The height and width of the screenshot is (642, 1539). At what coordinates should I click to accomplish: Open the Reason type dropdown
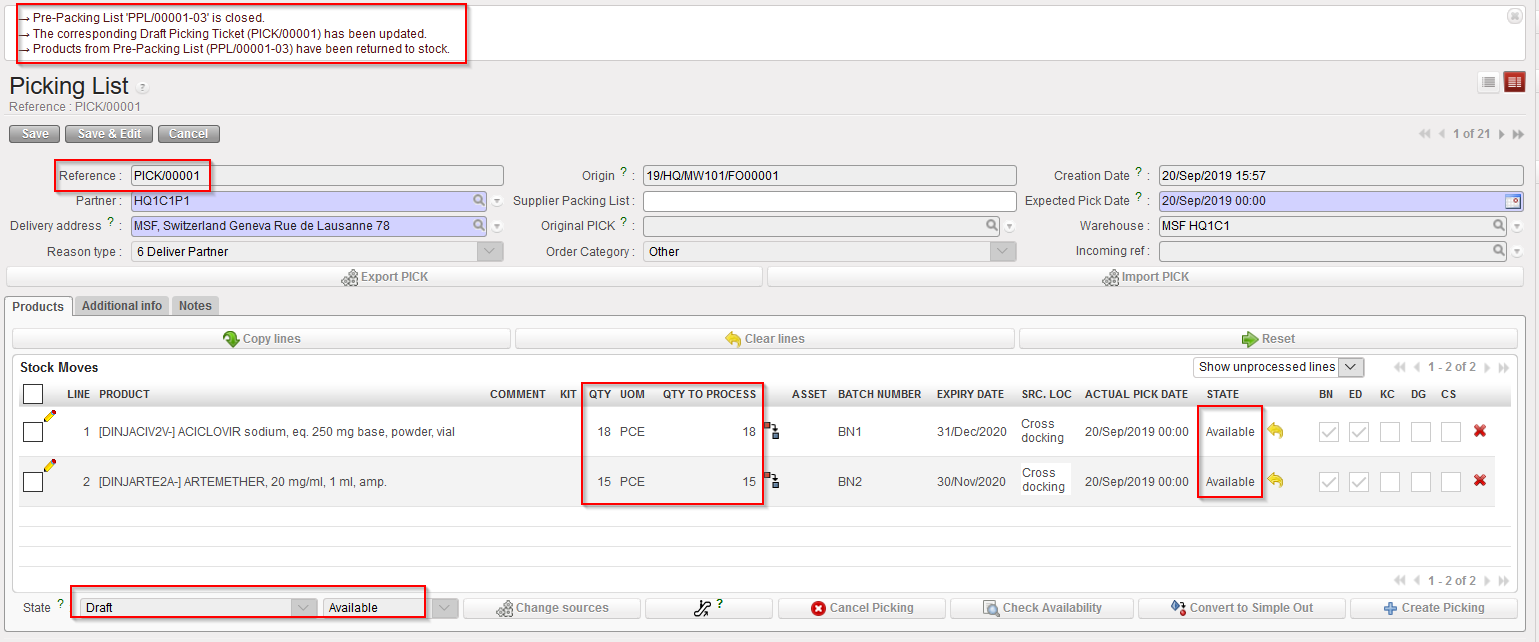coord(490,252)
